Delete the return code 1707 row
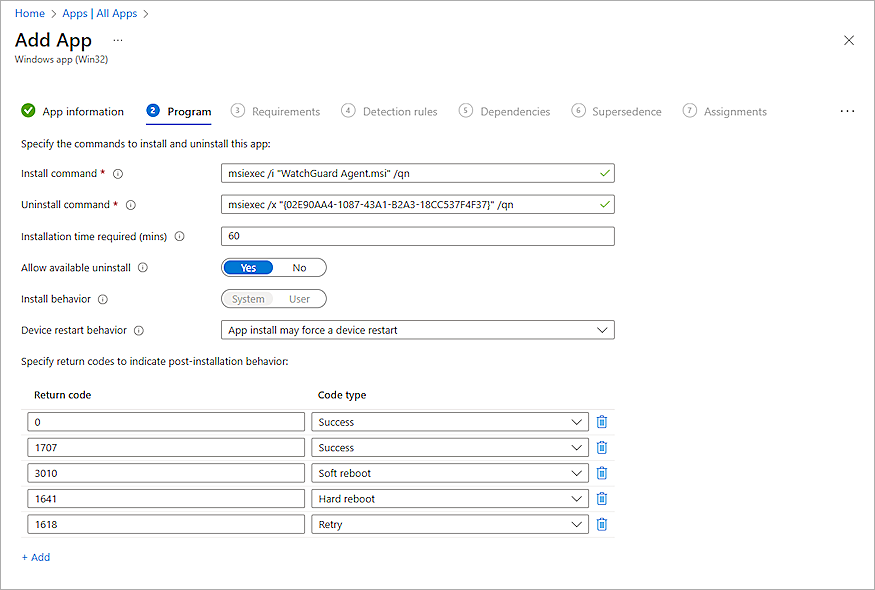Screen dimensions: 875x590 coord(602,448)
